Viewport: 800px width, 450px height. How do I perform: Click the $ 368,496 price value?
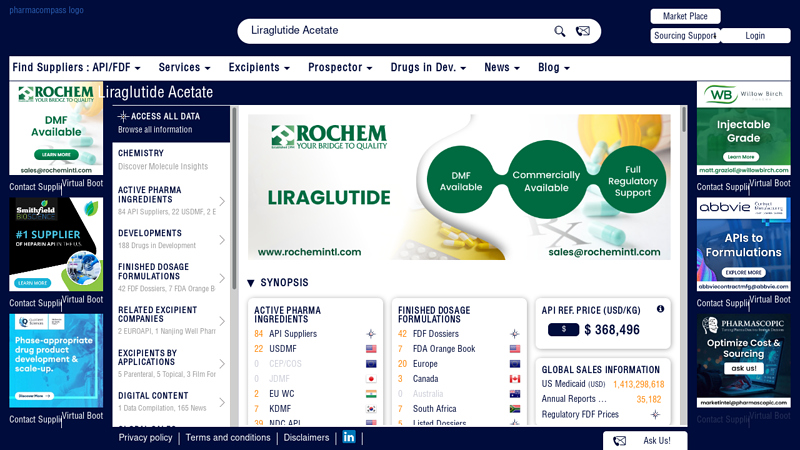click(x=612, y=330)
